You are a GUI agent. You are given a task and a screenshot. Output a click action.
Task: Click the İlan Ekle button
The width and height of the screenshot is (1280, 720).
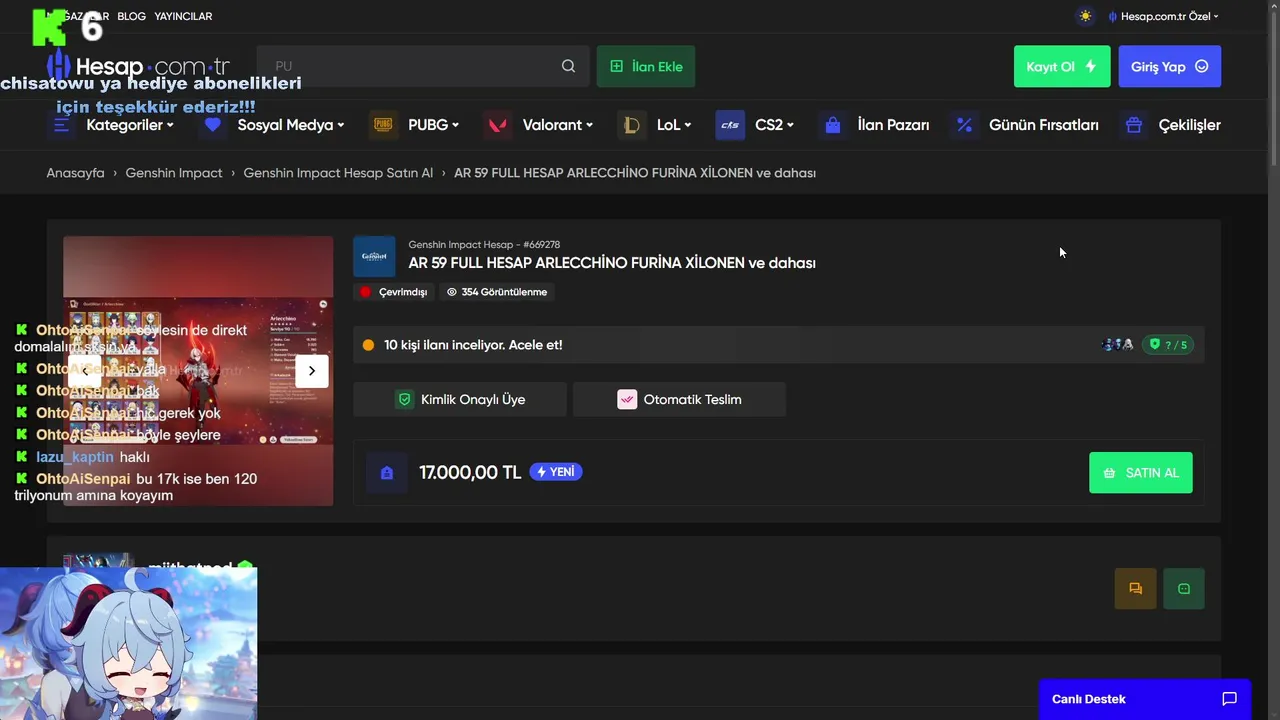(x=646, y=66)
